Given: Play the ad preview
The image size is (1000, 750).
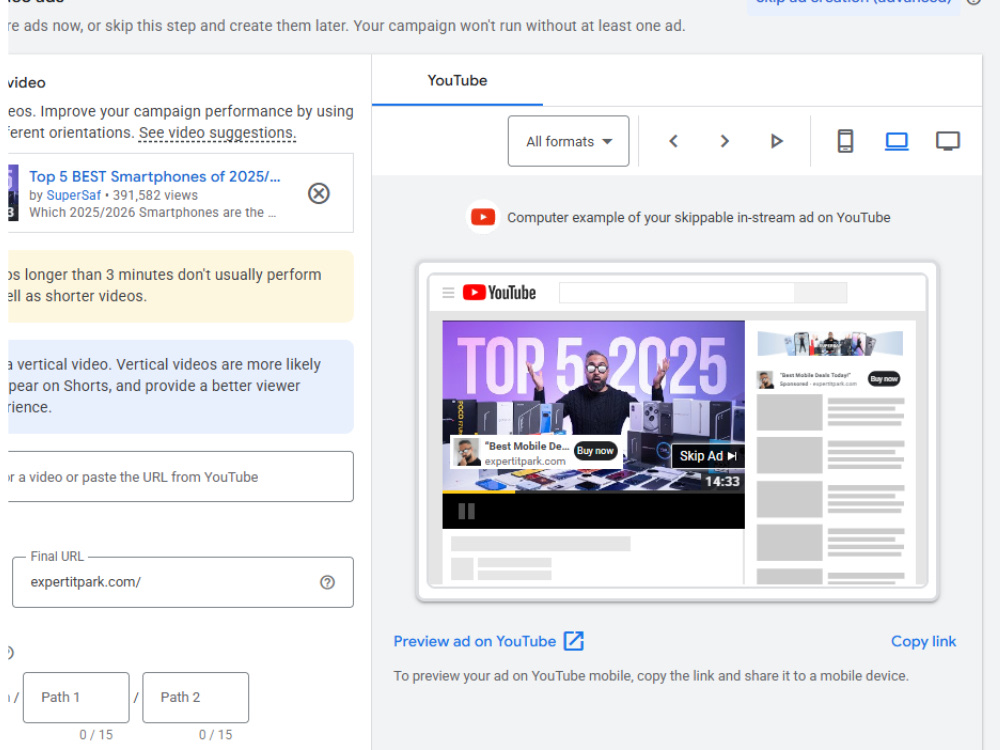Looking at the screenshot, I should tap(776, 141).
